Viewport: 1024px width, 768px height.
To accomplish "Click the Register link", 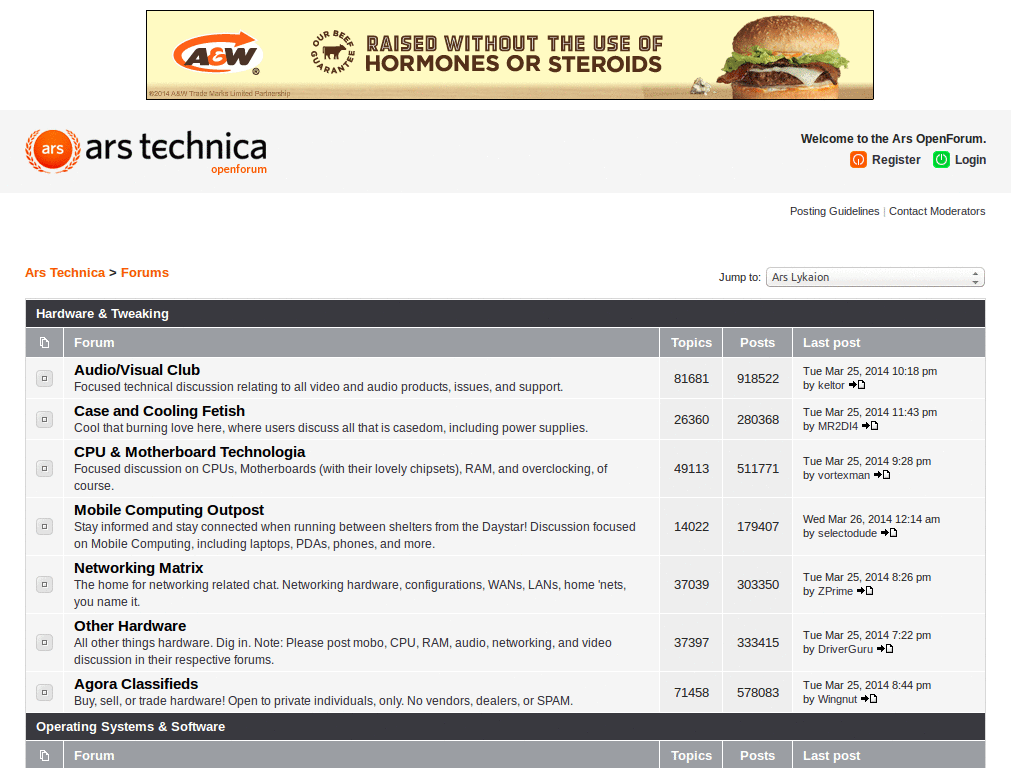I will 896,160.
